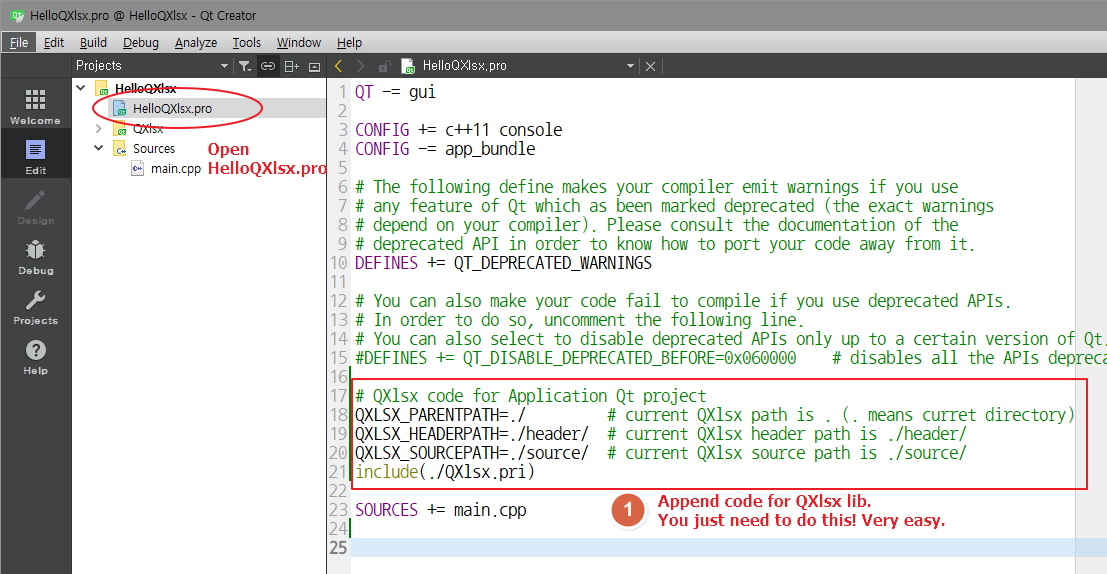Image resolution: width=1107 pixels, height=574 pixels.
Task: Close the HelloQXlsx.pro document
Action: pos(651,66)
